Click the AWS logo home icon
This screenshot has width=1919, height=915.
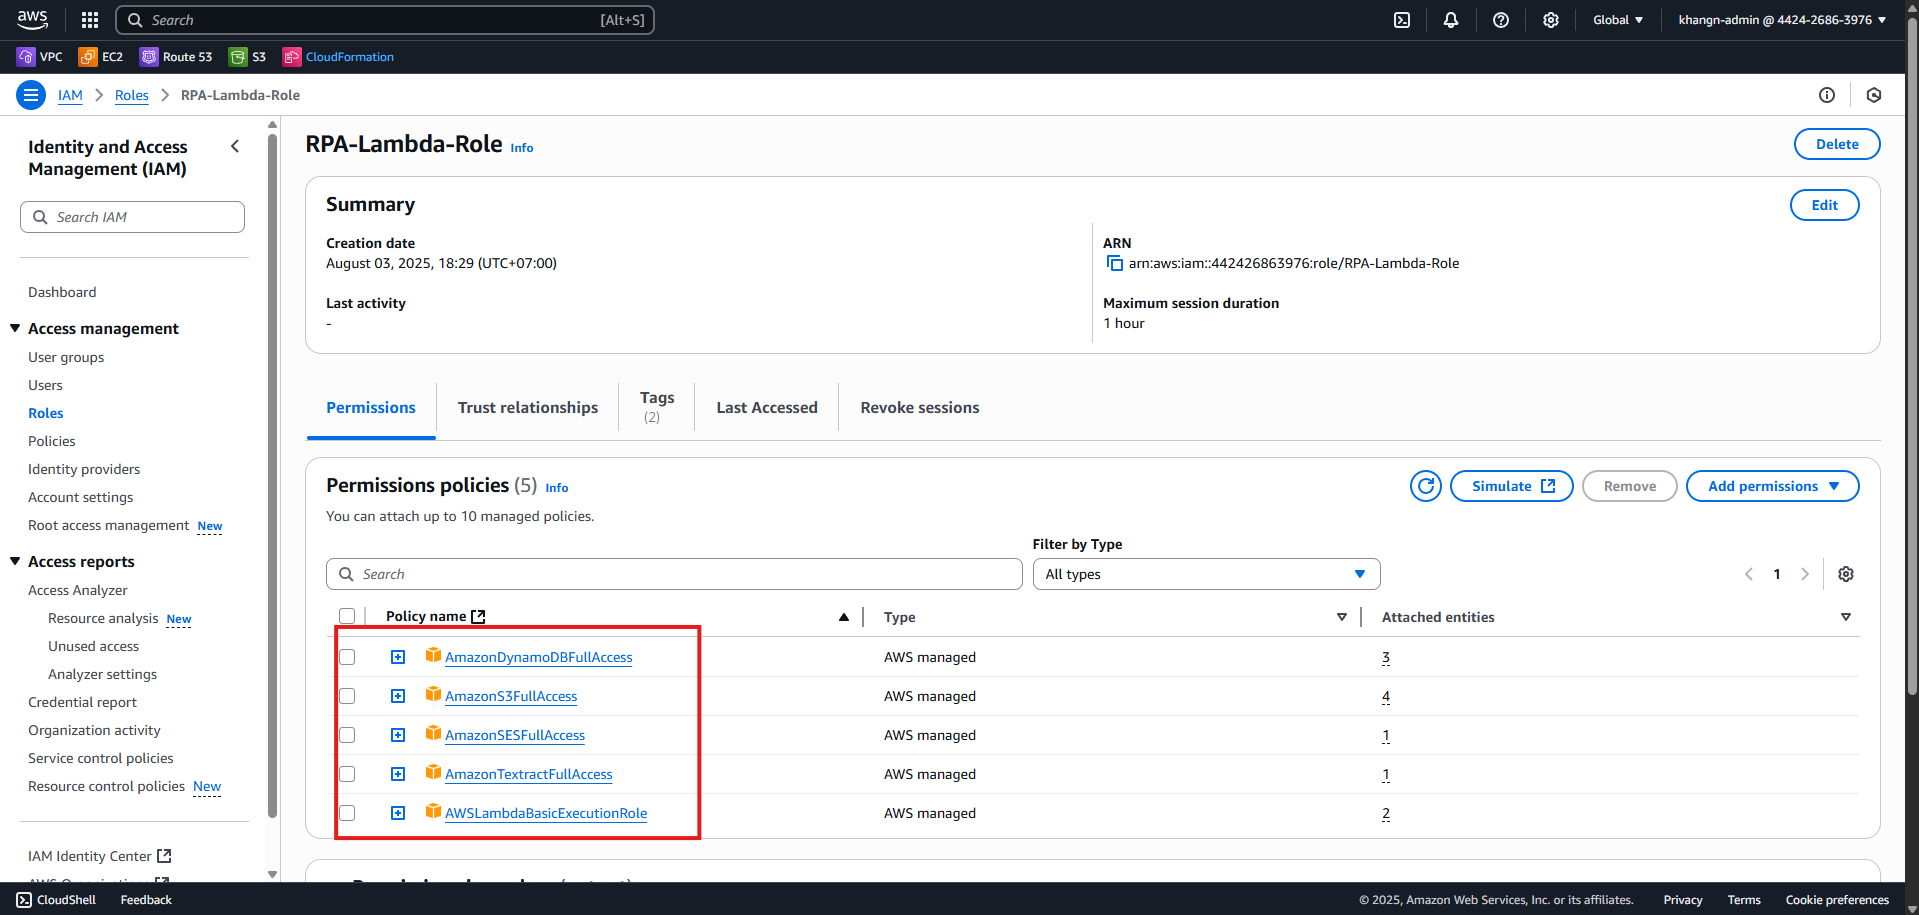point(33,20)
